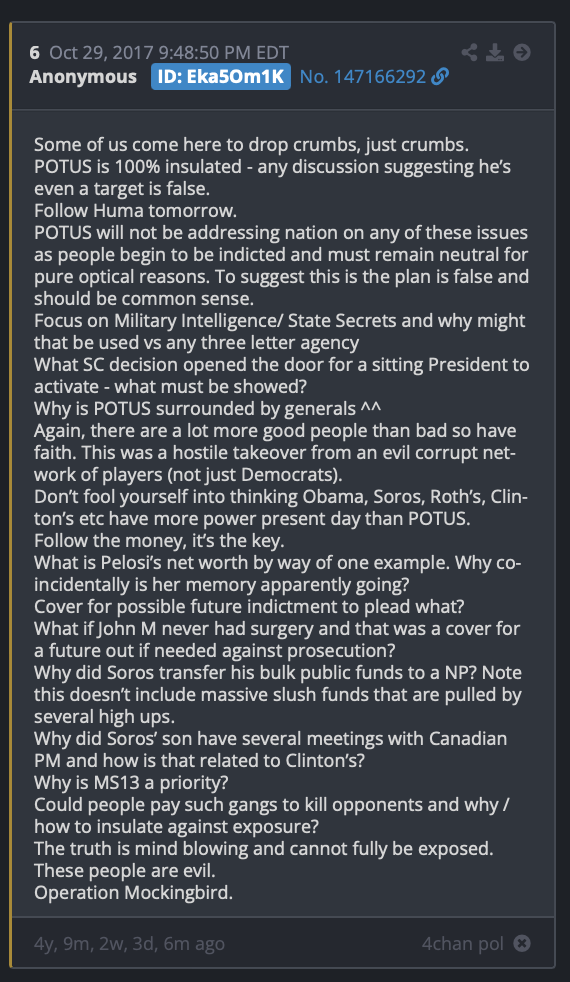Viewport: 570px width, 982px height.
Task: Click 'Why is POTUS surrounded by generals' line
Action: click(x=207, y=408)
